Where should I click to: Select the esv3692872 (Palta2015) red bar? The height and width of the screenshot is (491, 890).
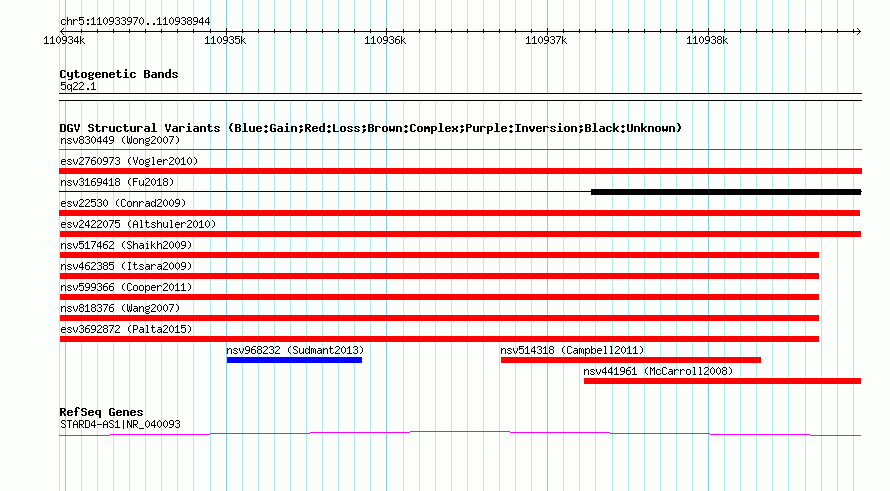(x=439, y=339)
